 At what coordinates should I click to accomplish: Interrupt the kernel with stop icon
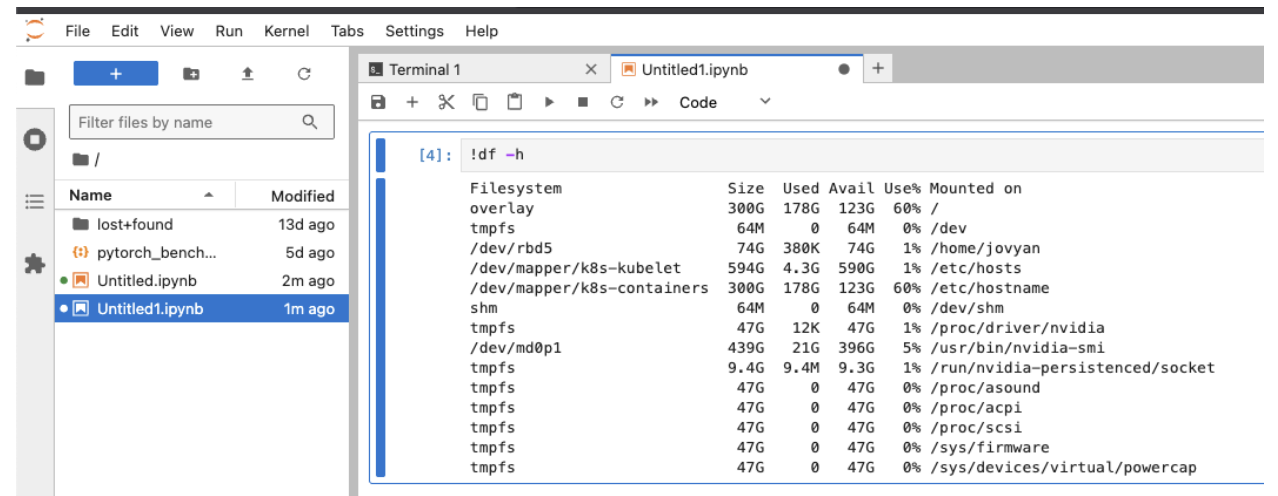pos(583,102)
